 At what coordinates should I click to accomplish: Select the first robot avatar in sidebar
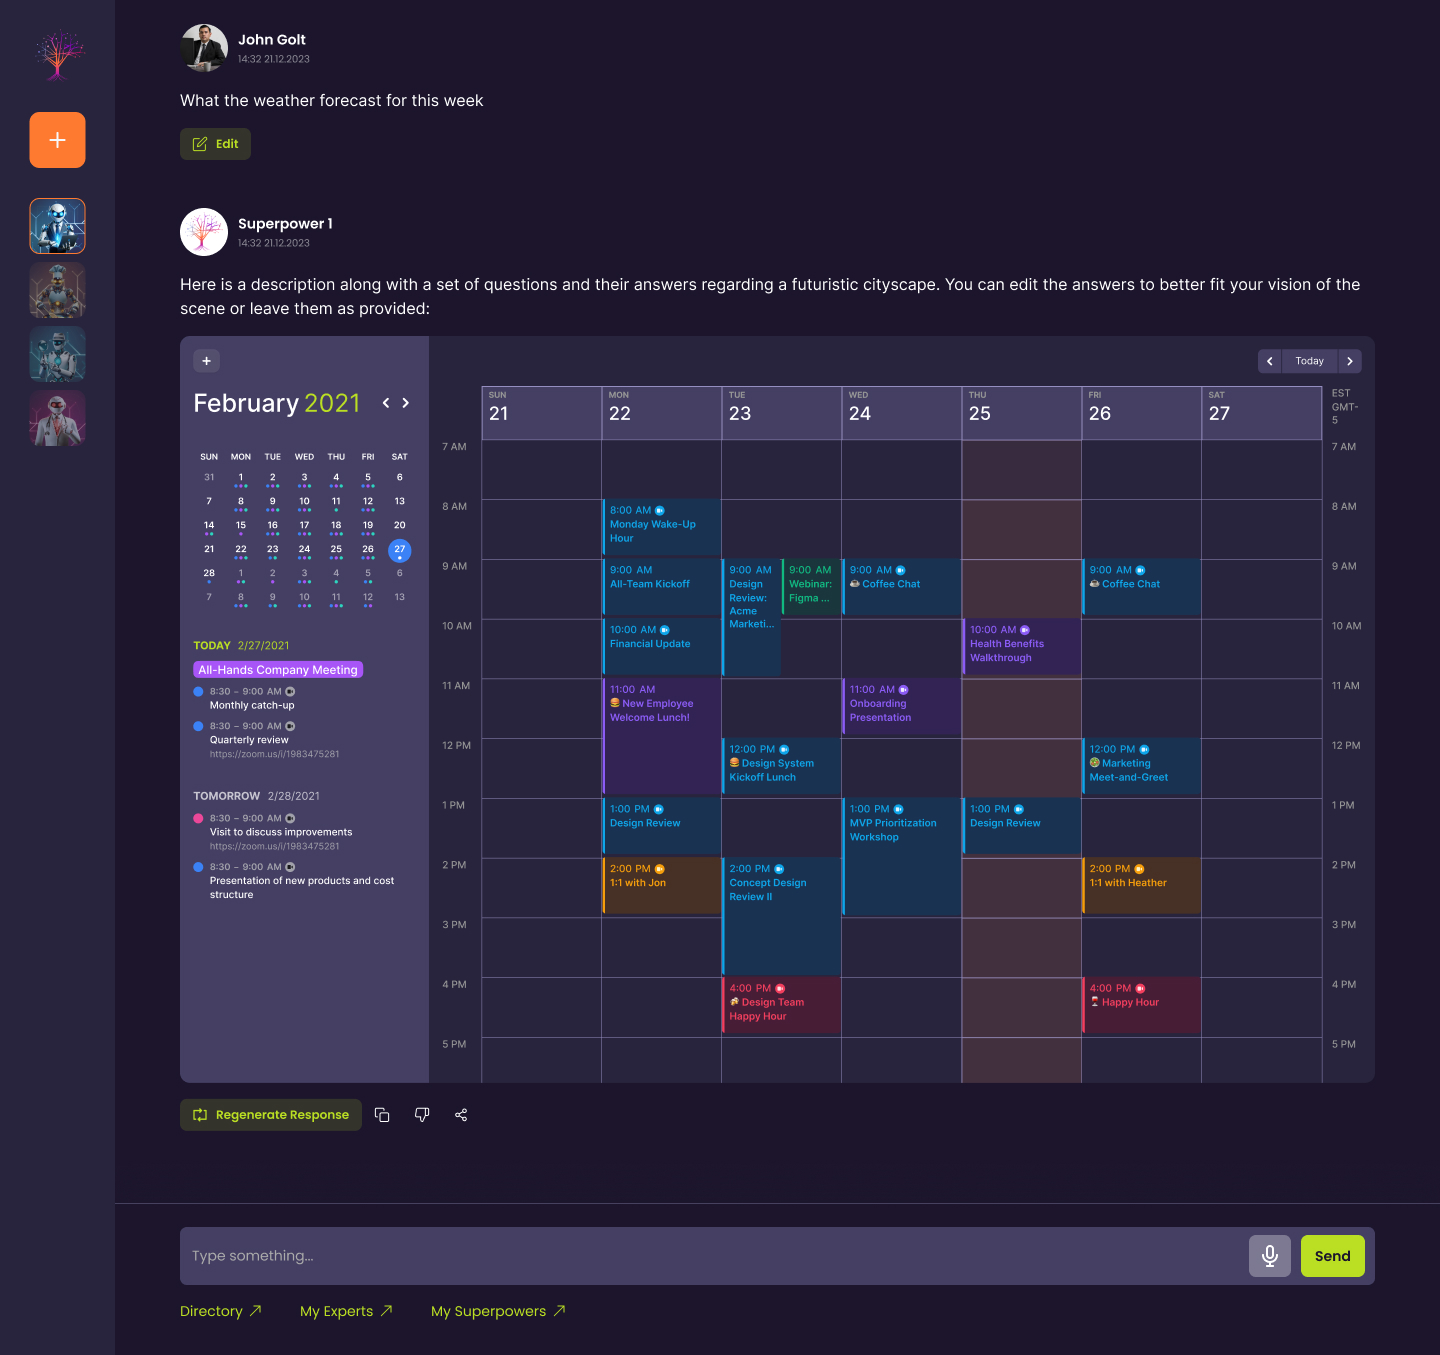point(58,226)
